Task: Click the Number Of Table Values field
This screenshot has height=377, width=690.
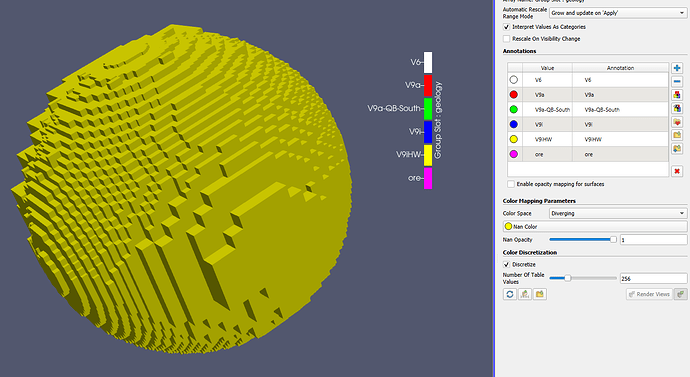Action: 653,278
